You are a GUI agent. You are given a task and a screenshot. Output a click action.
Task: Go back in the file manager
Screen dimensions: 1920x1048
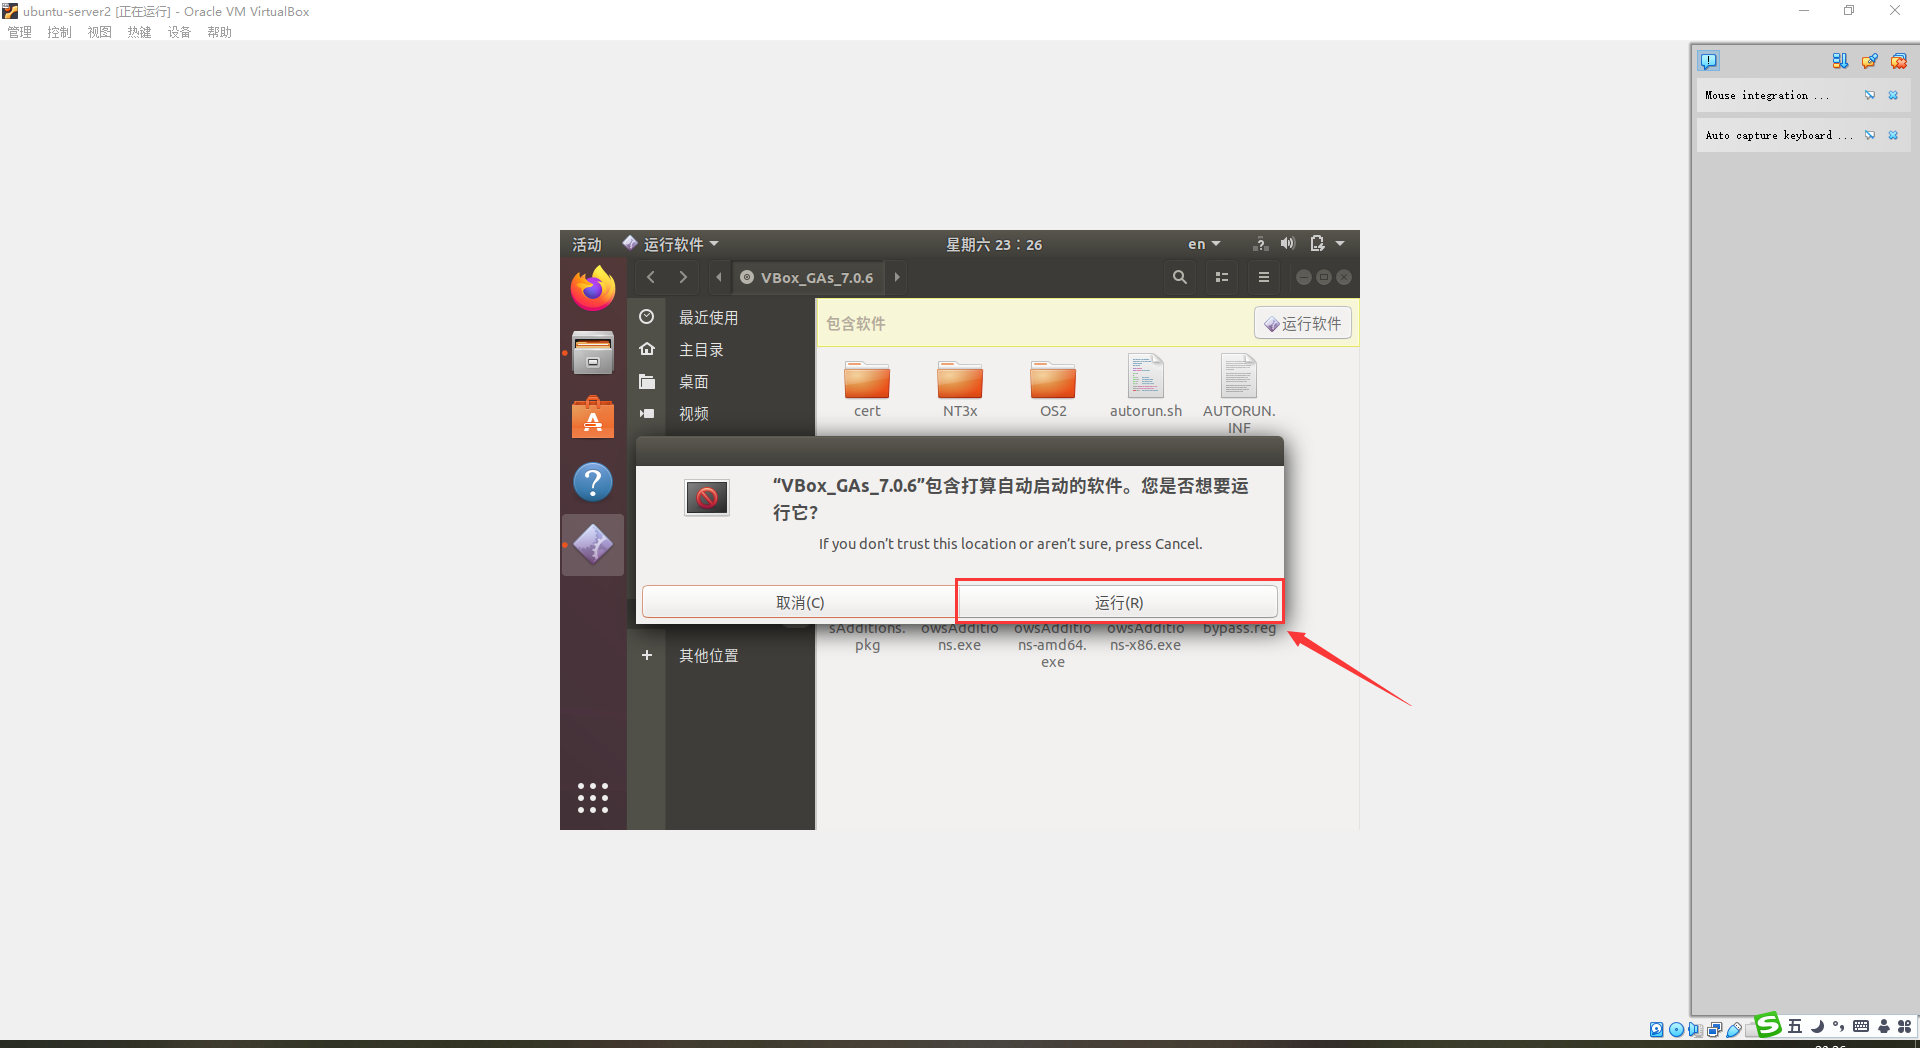(651, 277)
